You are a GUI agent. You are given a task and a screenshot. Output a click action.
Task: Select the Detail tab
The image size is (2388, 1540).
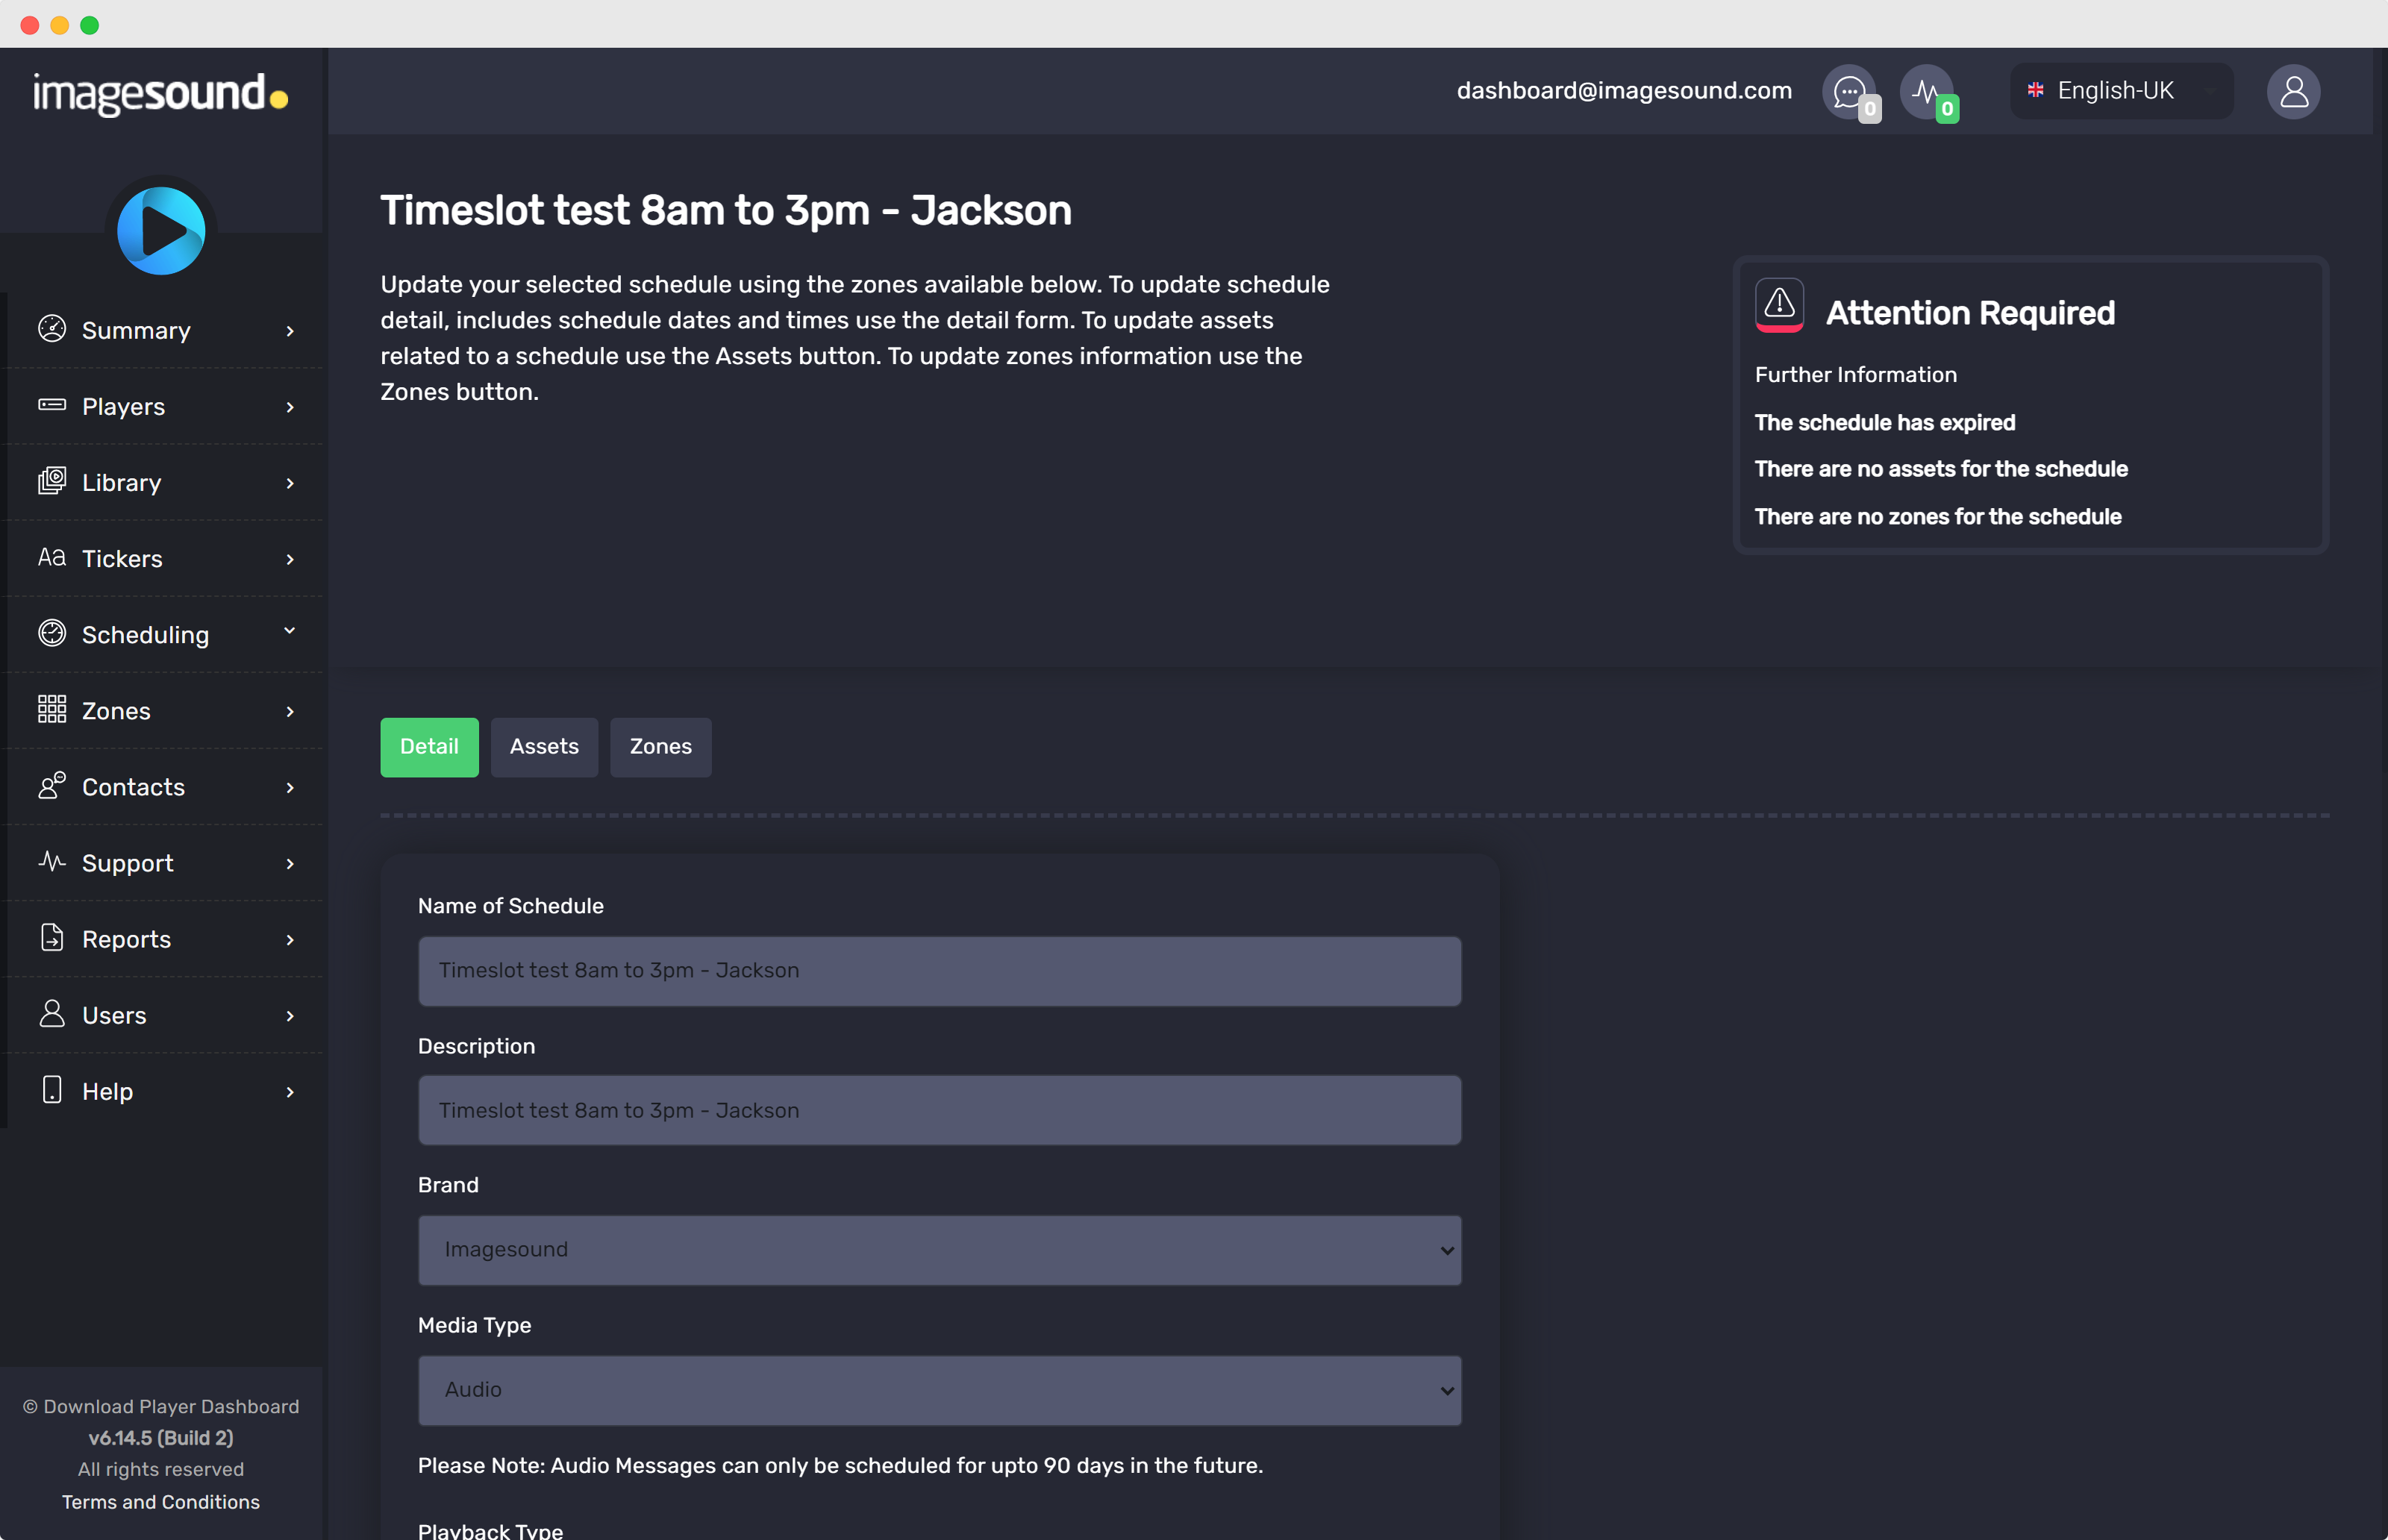pos(429,746)
